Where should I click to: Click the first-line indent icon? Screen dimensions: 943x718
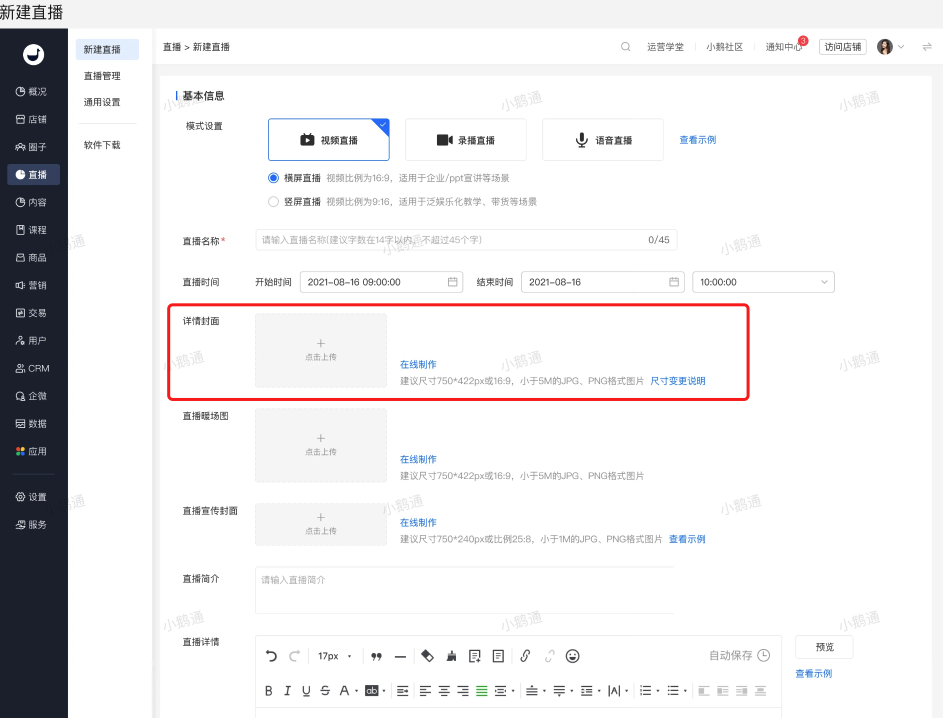[403, 691]
